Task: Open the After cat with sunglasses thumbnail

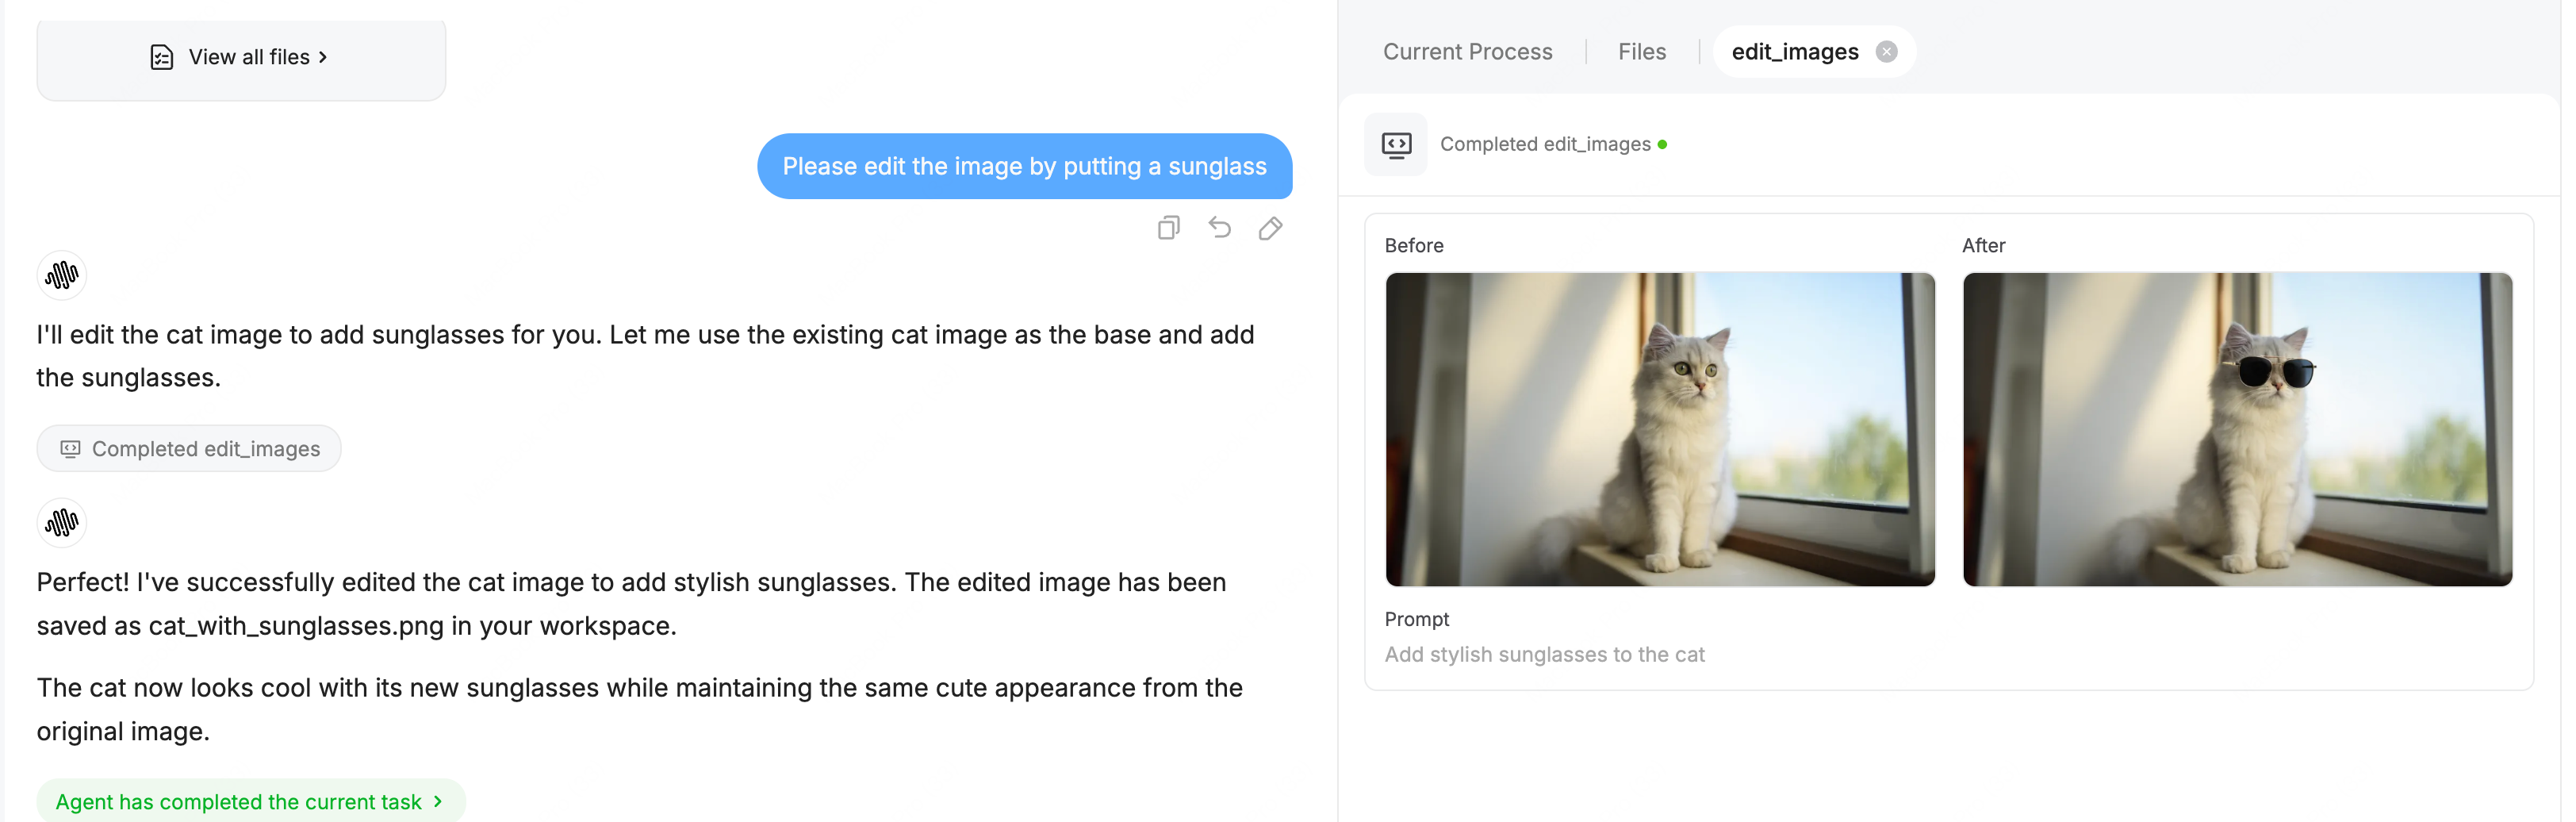Action: coord(2237,429)
